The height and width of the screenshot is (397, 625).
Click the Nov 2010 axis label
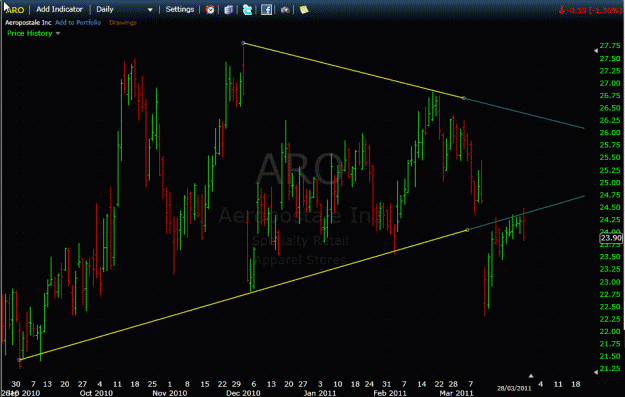click(x=170, y=393)
